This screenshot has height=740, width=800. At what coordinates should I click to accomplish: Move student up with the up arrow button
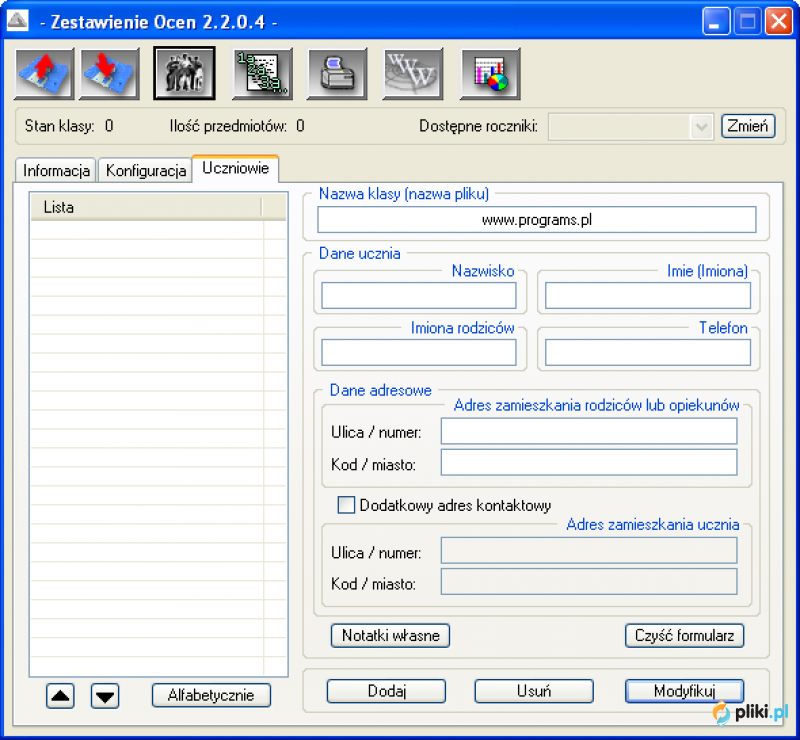coord(60,696)
